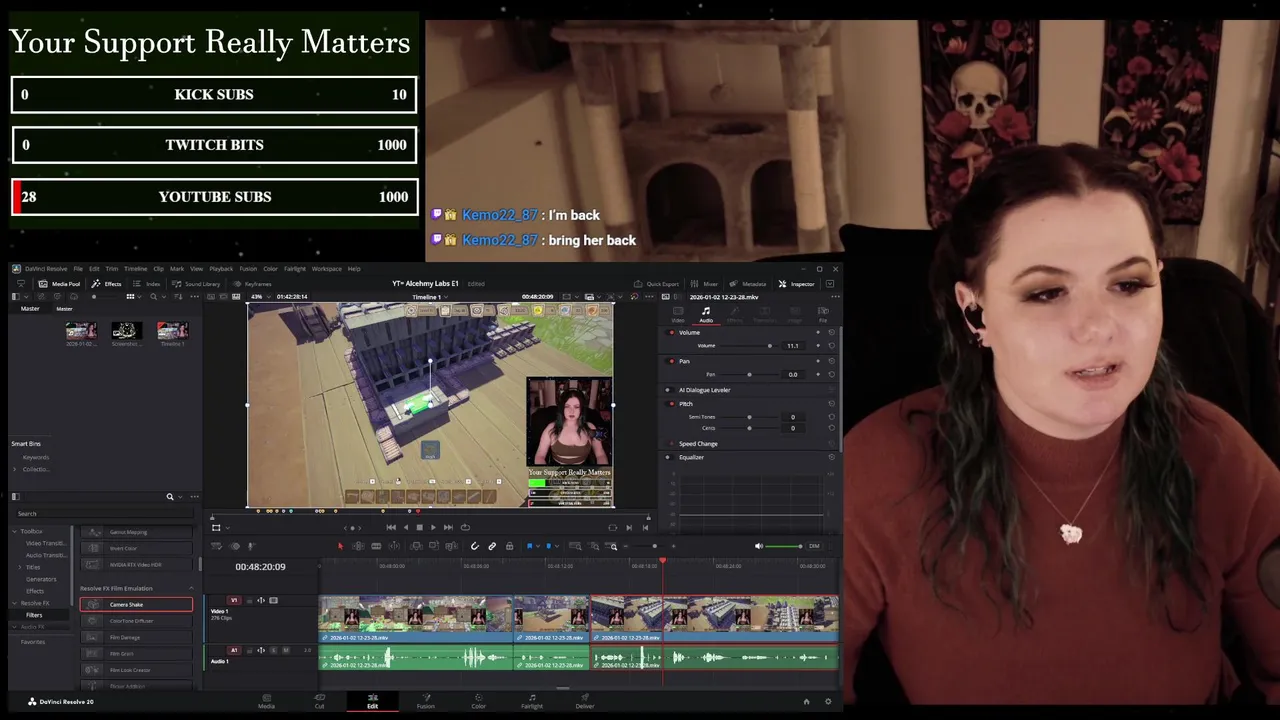
Task: Switch to the Deliver page
Action: (585, 700)
